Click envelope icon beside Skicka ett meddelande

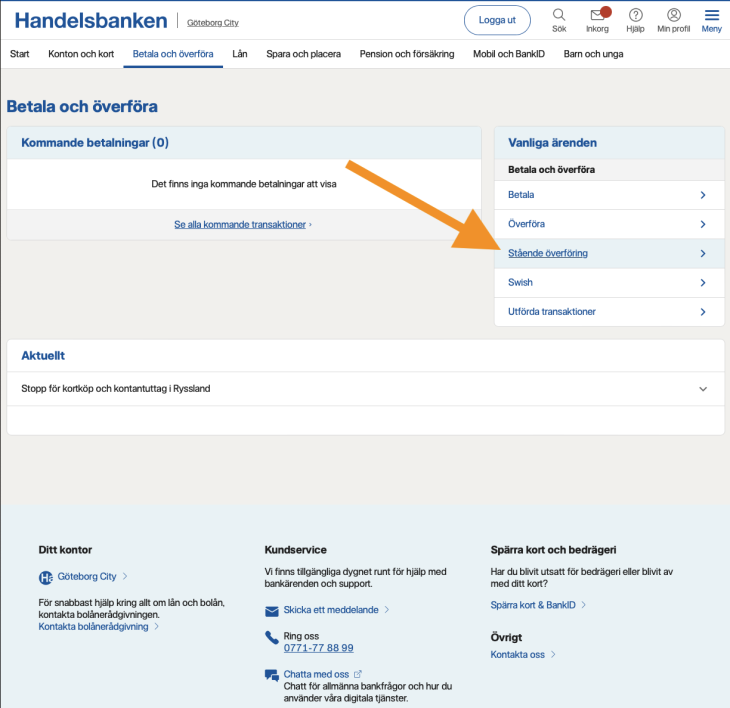coord(272,611)
